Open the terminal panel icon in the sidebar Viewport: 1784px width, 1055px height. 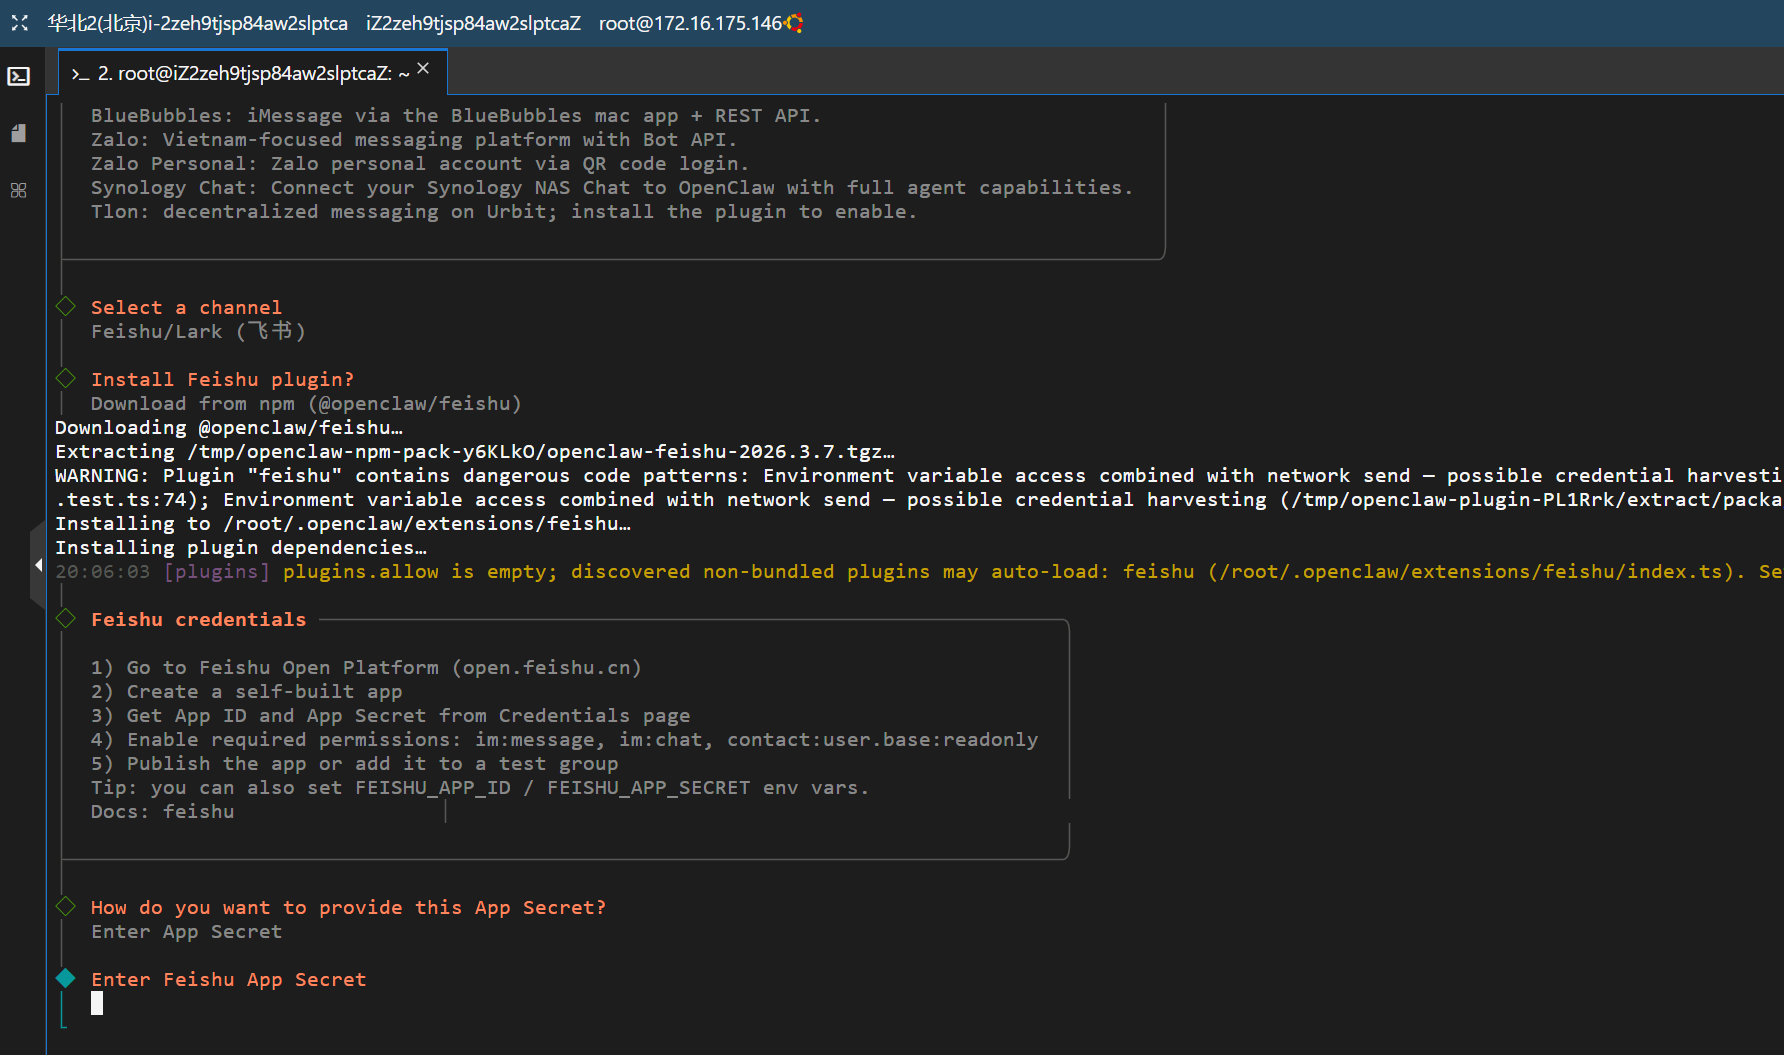(x=19, y=77)
